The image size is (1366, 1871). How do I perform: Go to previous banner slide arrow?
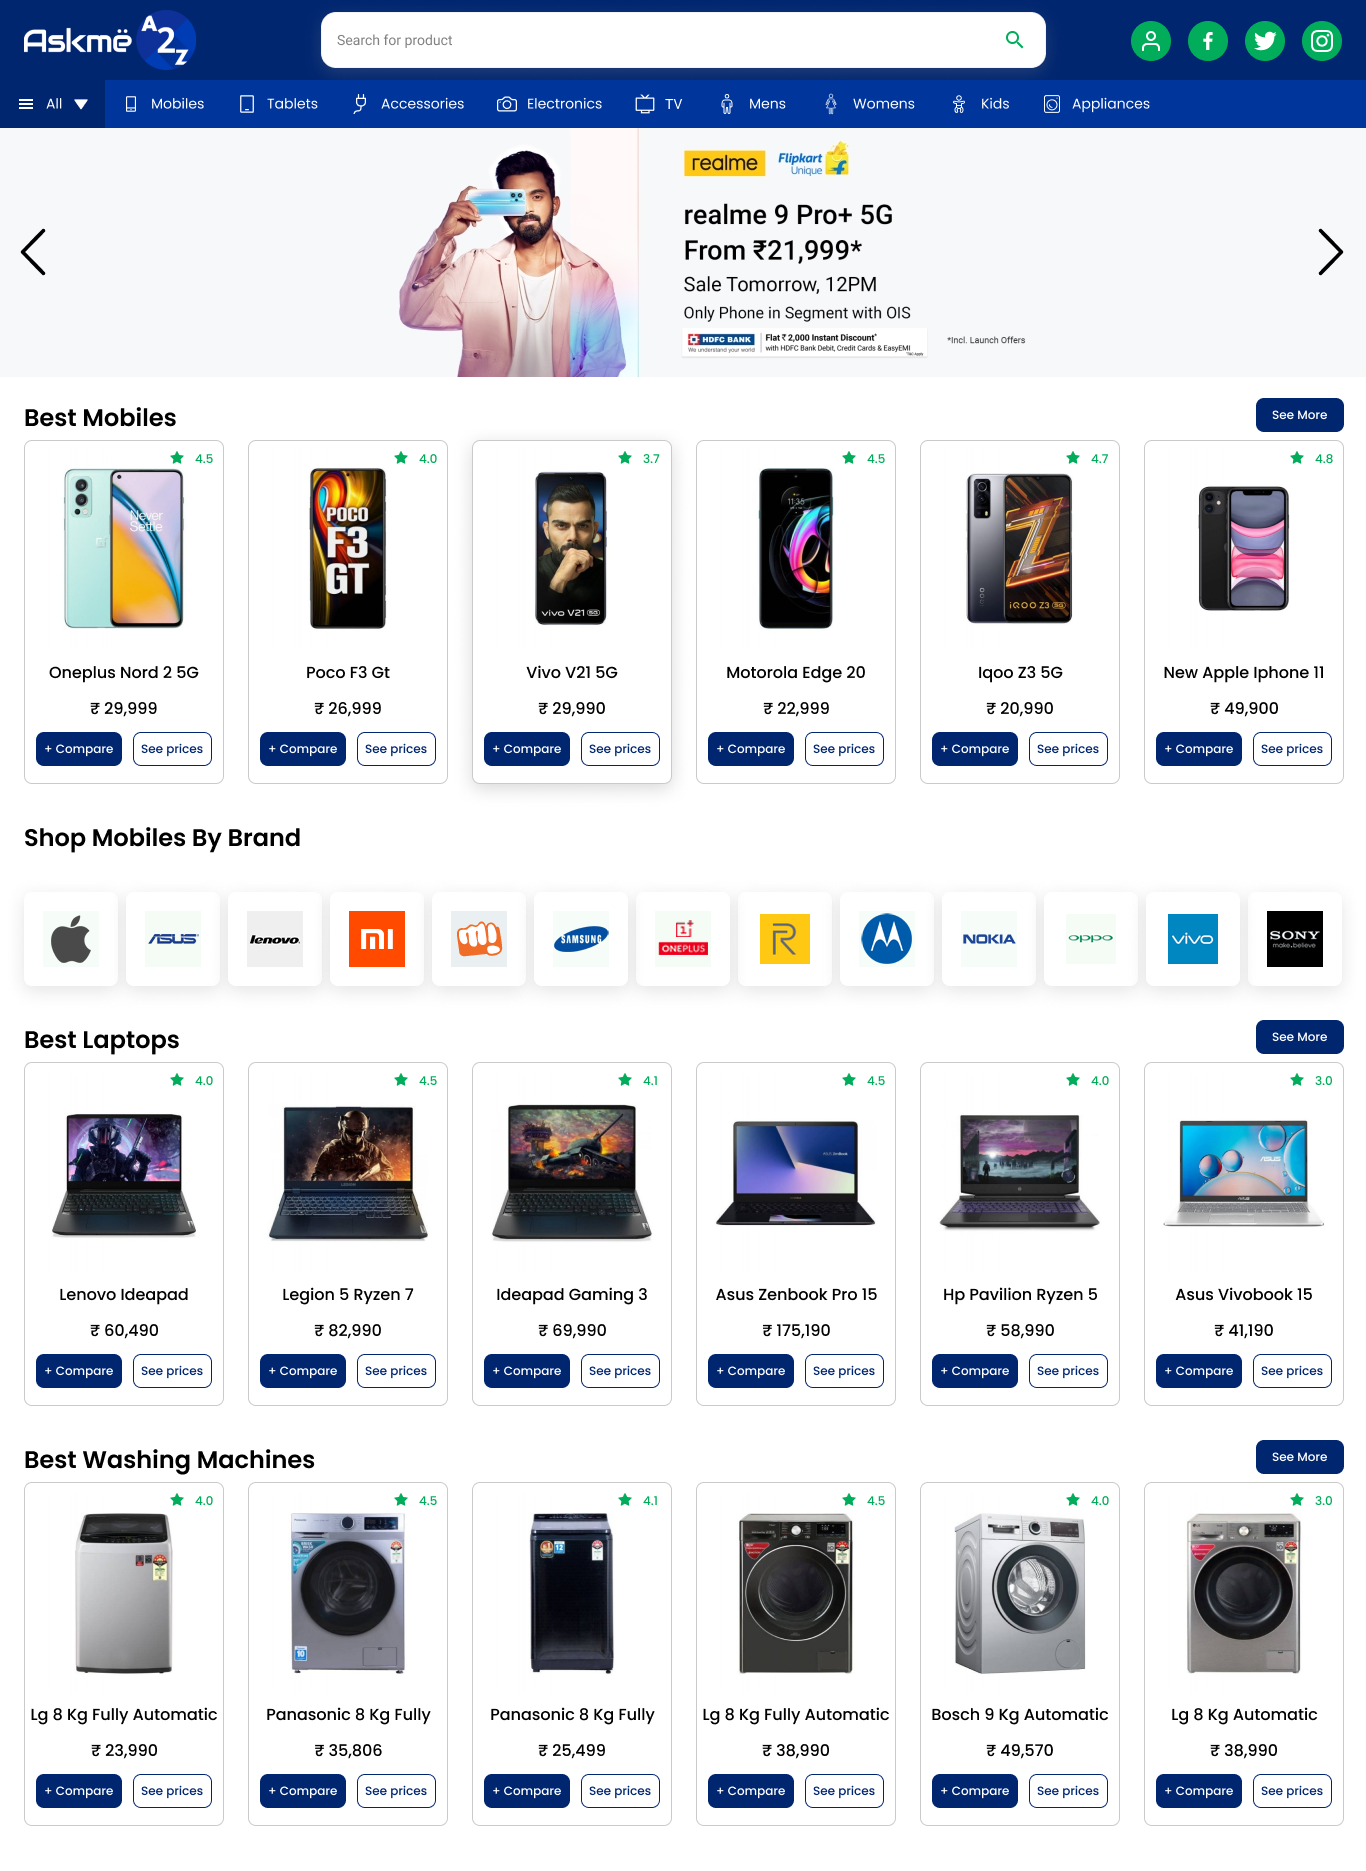coord(34,252)
